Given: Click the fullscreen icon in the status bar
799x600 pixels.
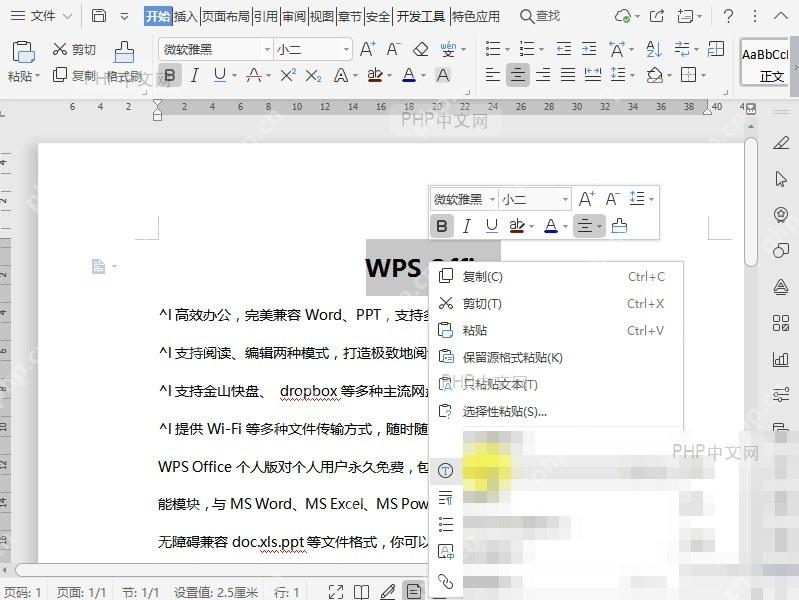Looking at the screenshot, I should tap(336, 592).
